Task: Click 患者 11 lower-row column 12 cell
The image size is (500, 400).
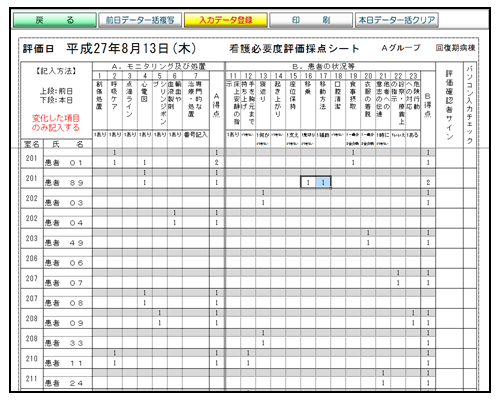Action: click(248, 363)
